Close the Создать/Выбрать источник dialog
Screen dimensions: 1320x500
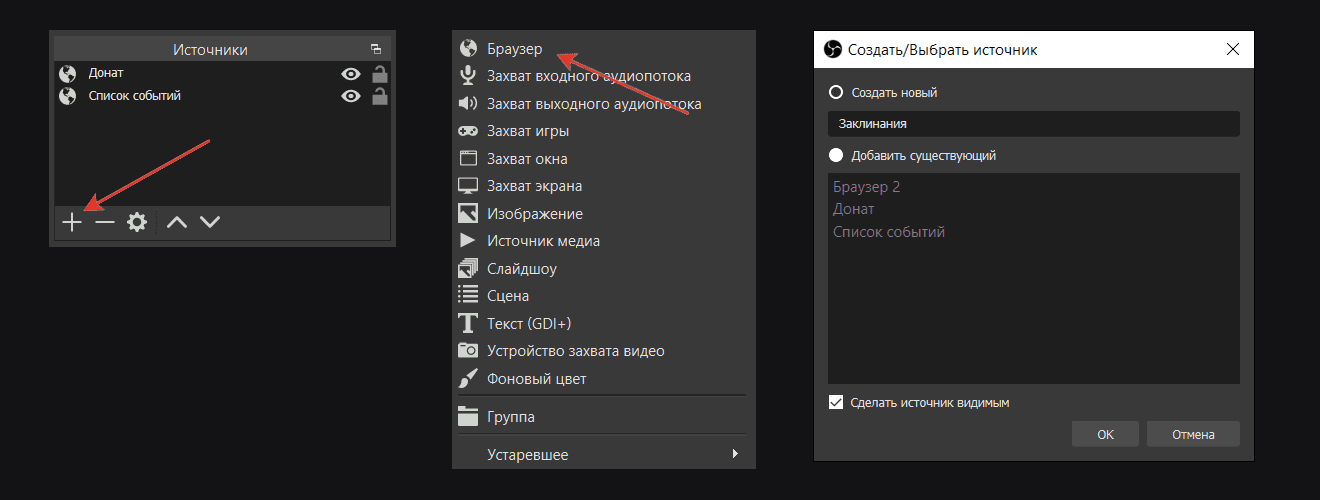[1232, 49]
